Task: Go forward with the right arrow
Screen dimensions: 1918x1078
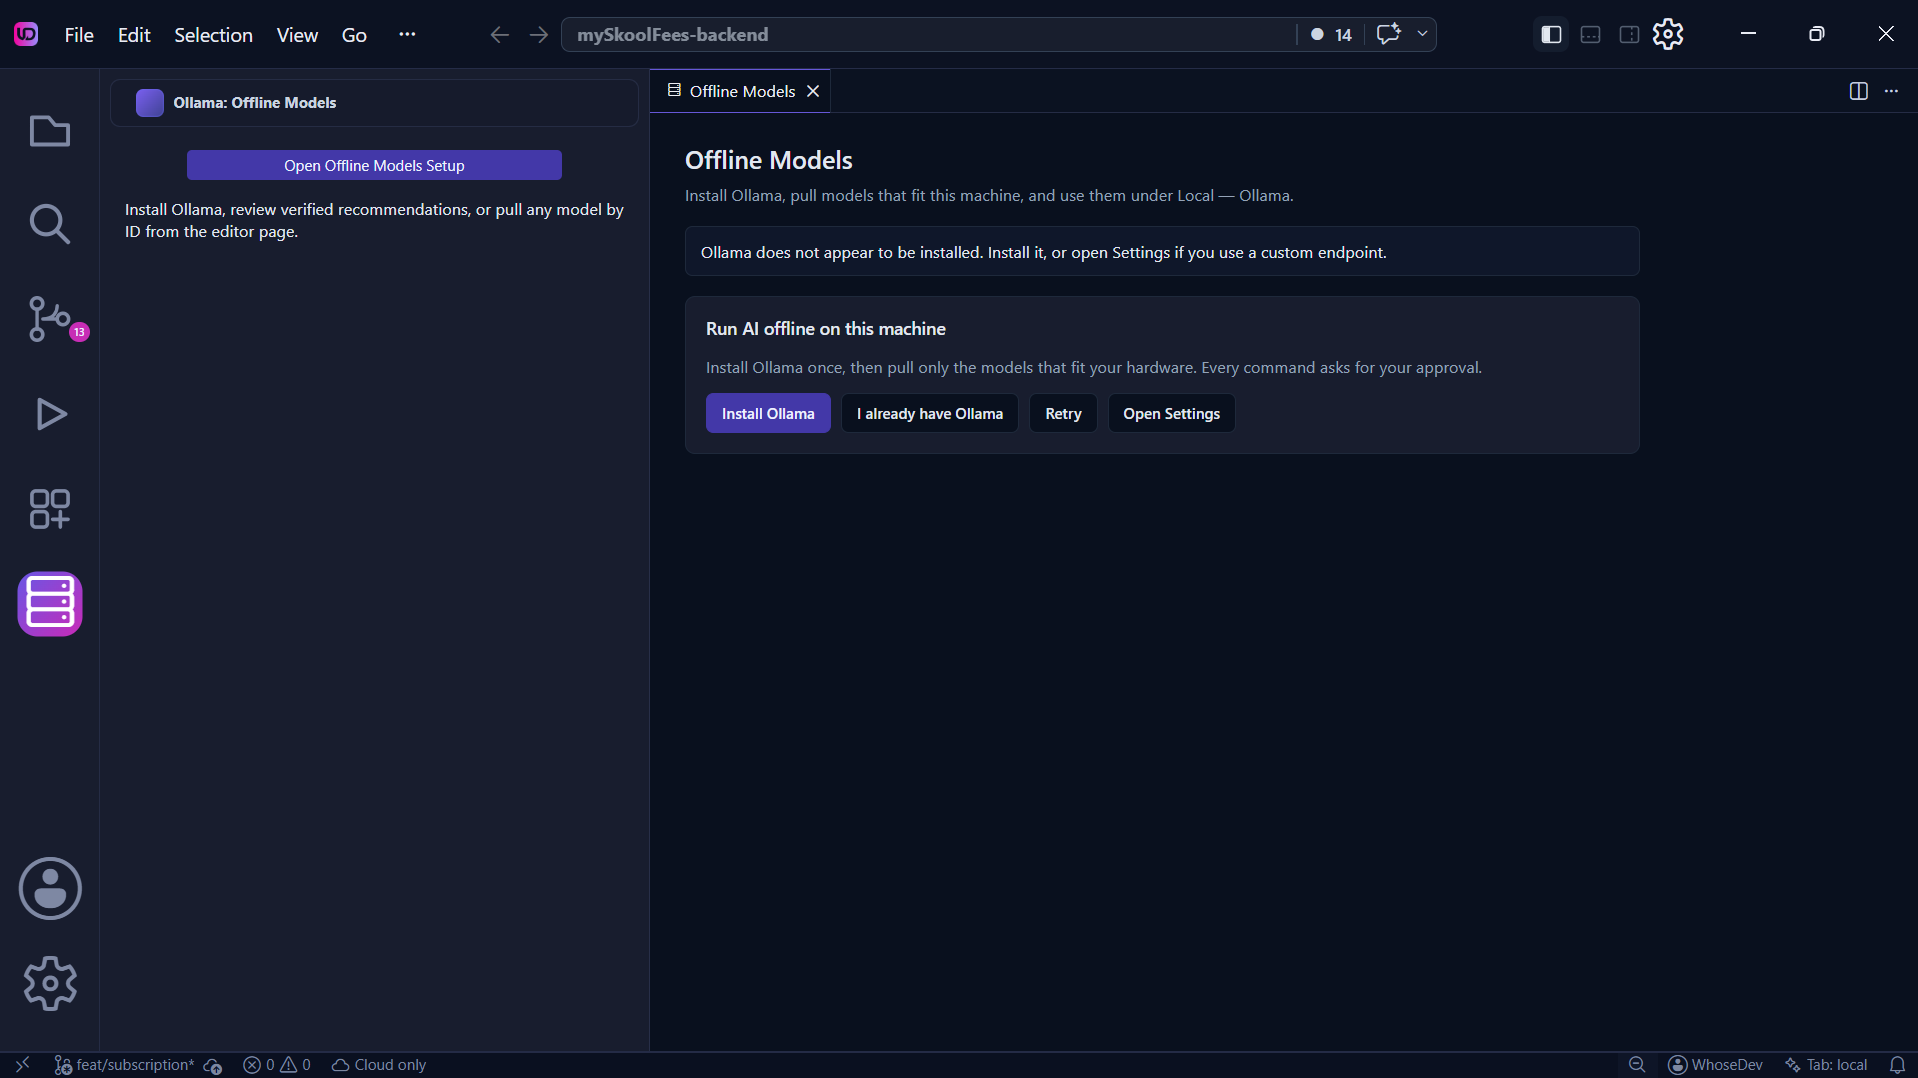Action: coord(539,34)
